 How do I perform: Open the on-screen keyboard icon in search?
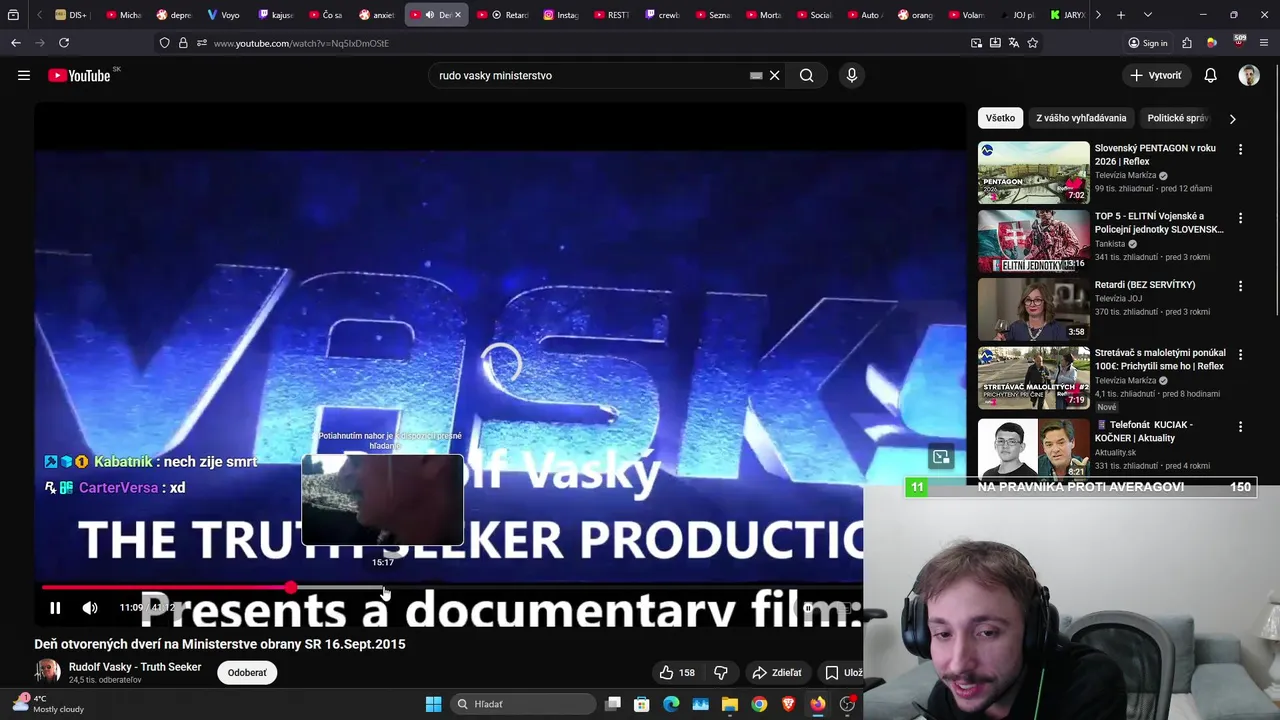tap(756, 75)
